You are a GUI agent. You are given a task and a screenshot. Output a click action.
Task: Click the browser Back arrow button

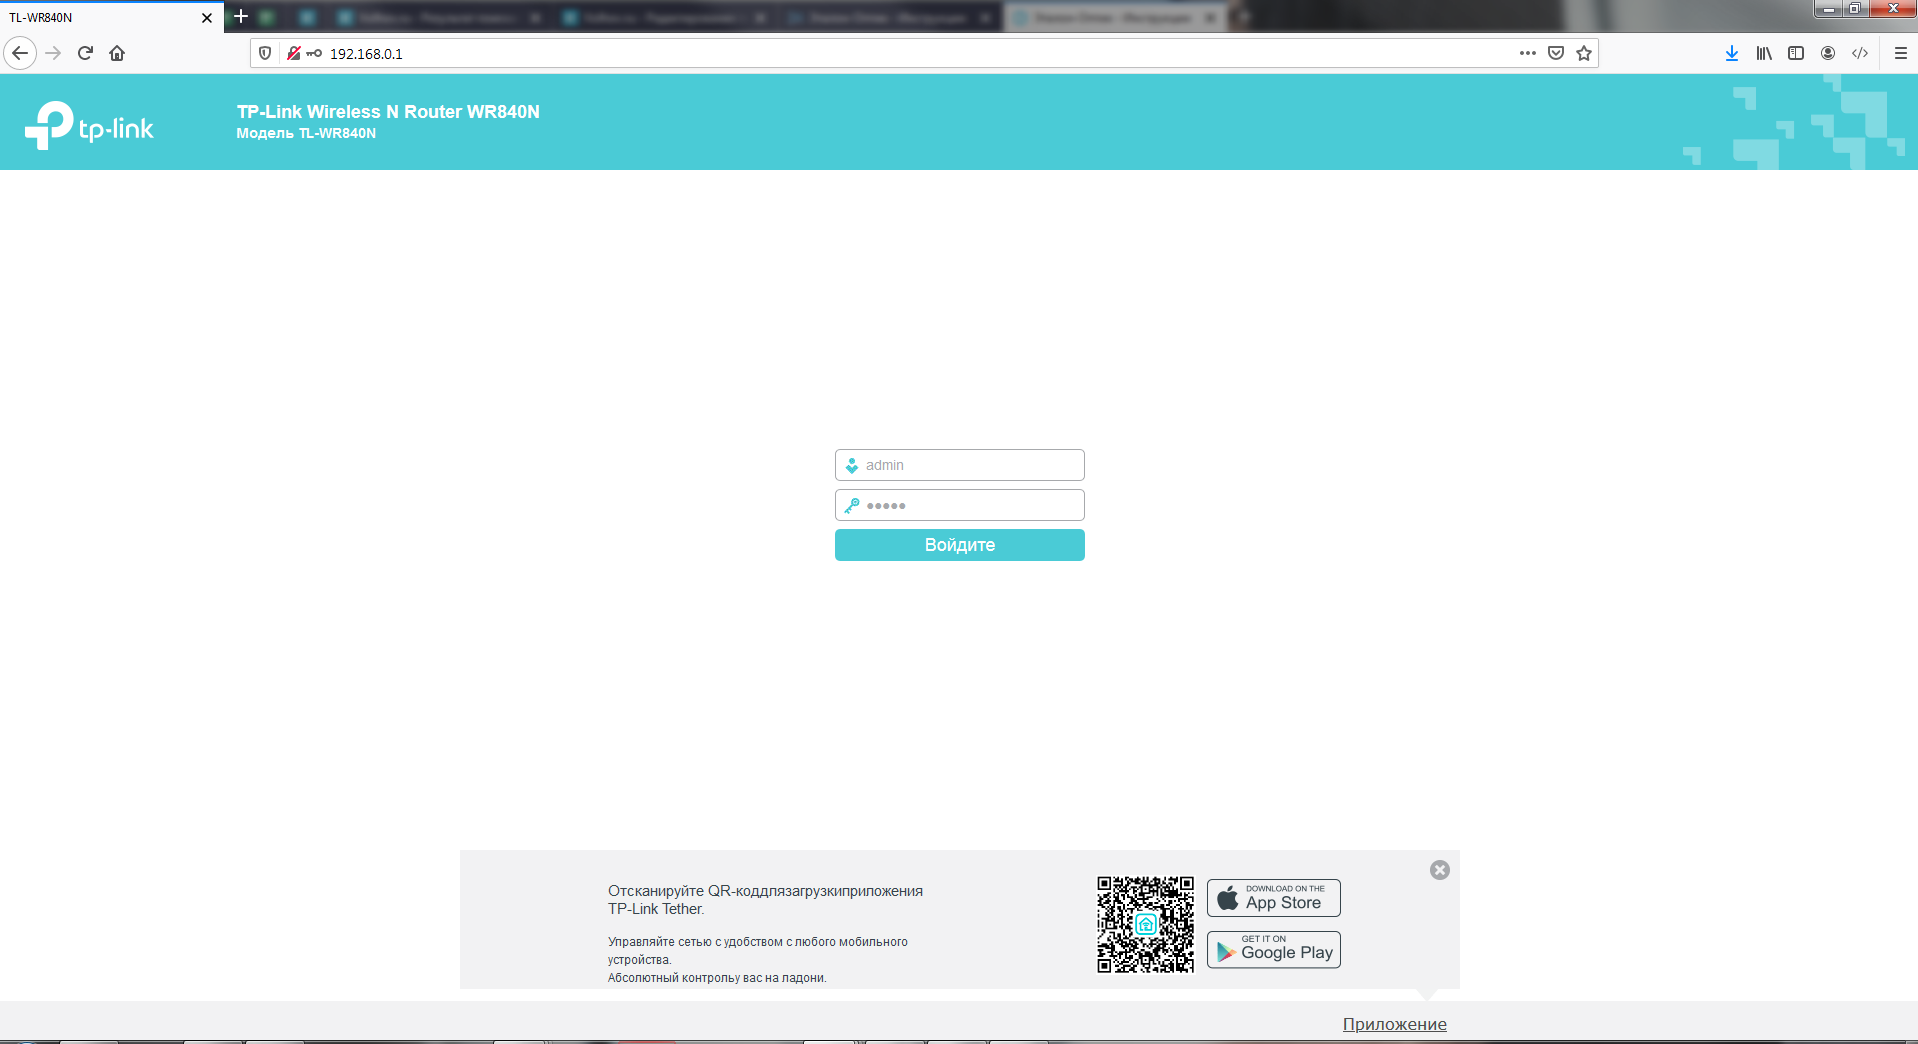point(20,53)
